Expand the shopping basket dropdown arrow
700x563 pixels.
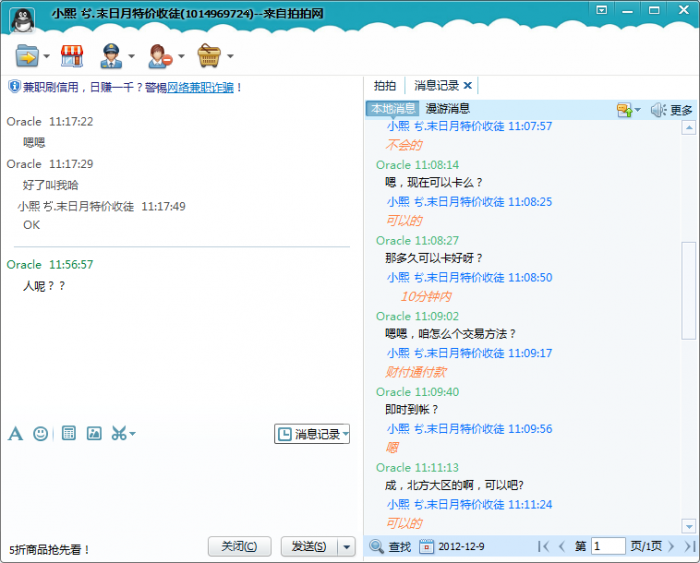pyautogui.click(x=230, y=56)
